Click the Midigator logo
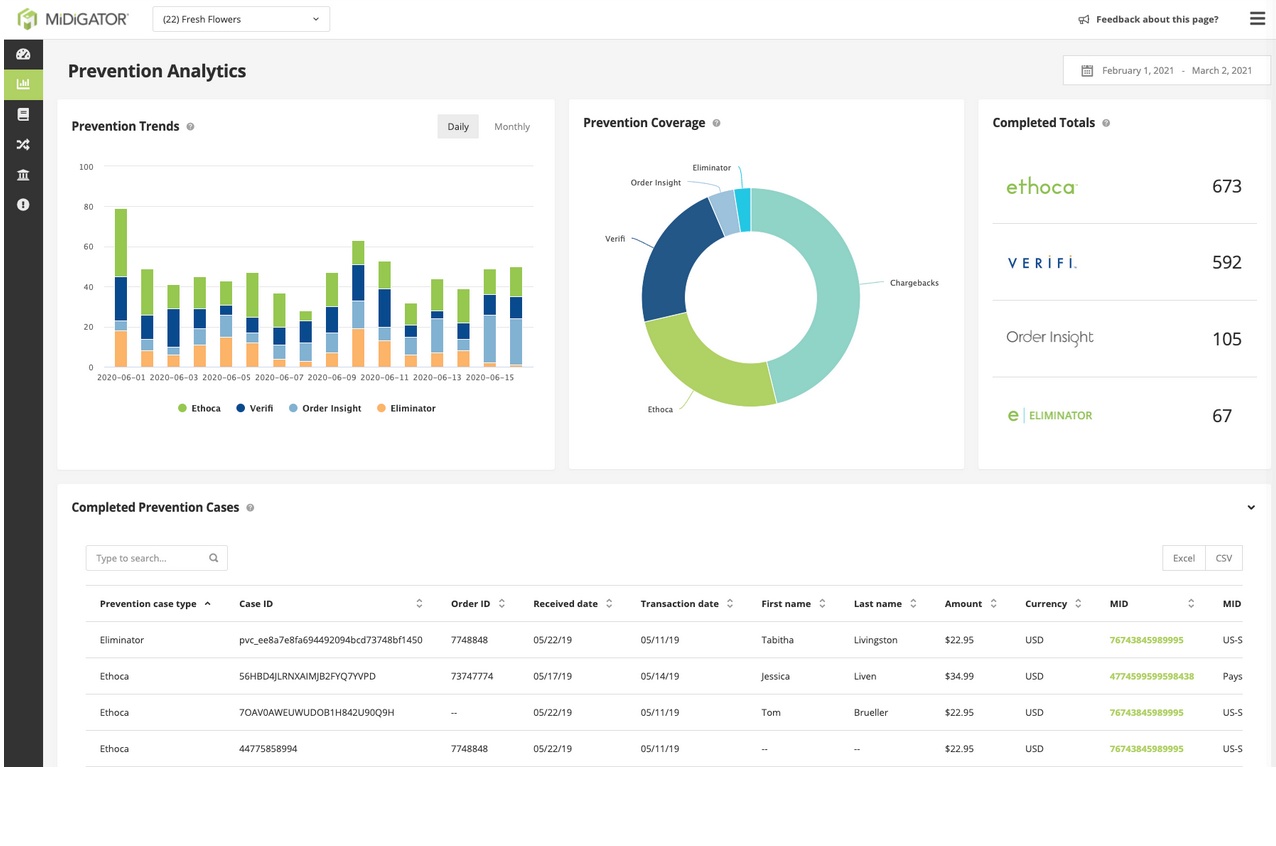Viewport: 1276px width, 846px height. tap(74, 19)
